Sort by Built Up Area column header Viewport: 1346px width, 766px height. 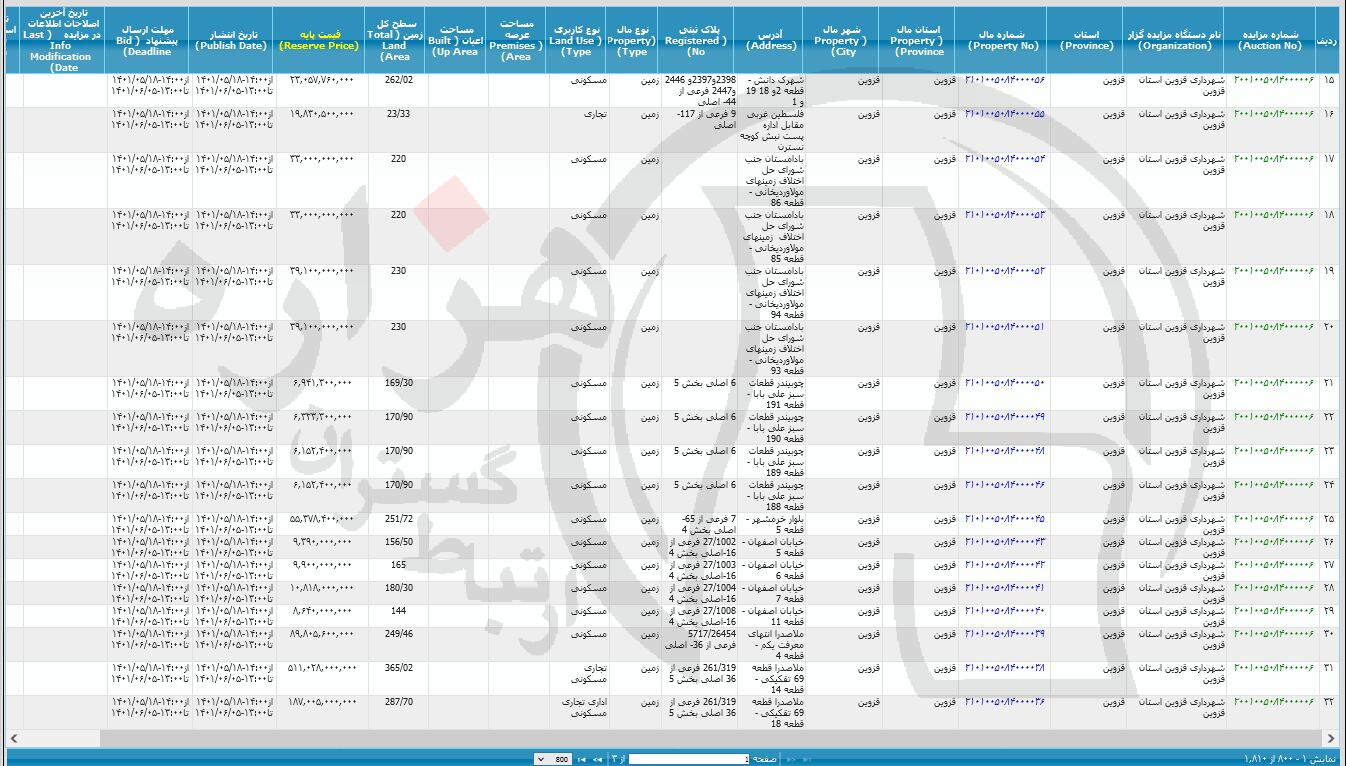coord(456,40)
